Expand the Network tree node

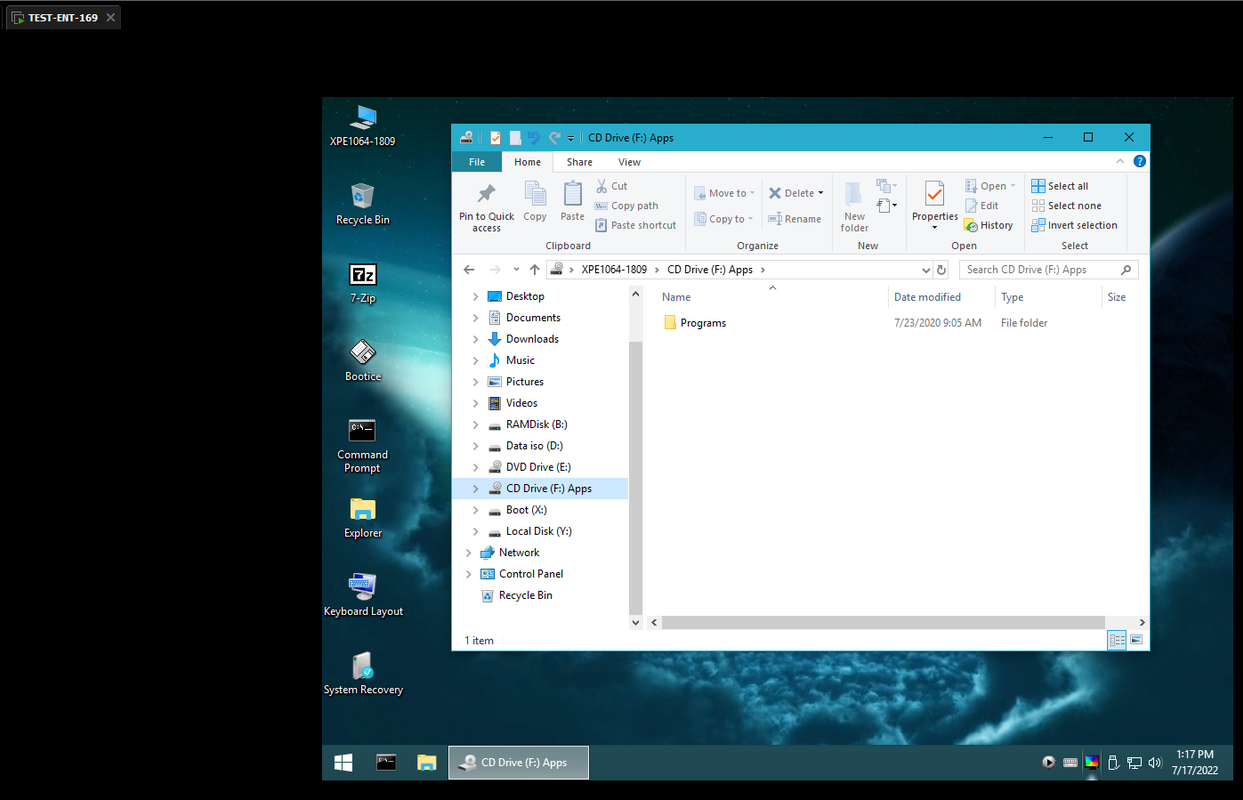pos(469,553)
